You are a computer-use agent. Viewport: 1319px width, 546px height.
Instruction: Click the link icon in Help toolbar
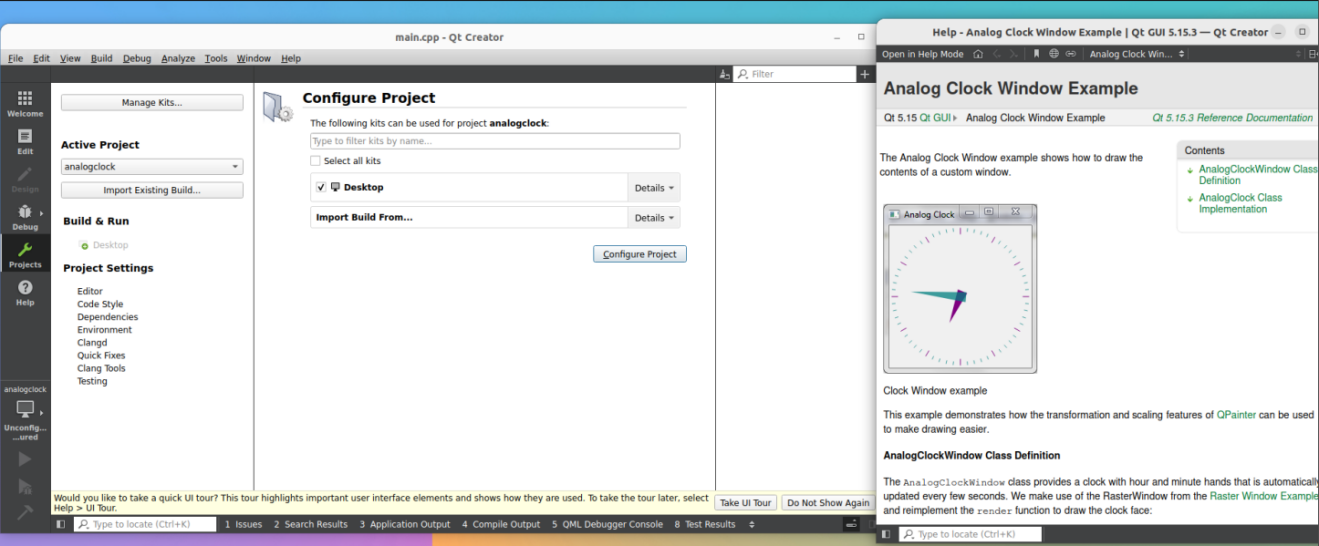click(x=1071, y=54)
